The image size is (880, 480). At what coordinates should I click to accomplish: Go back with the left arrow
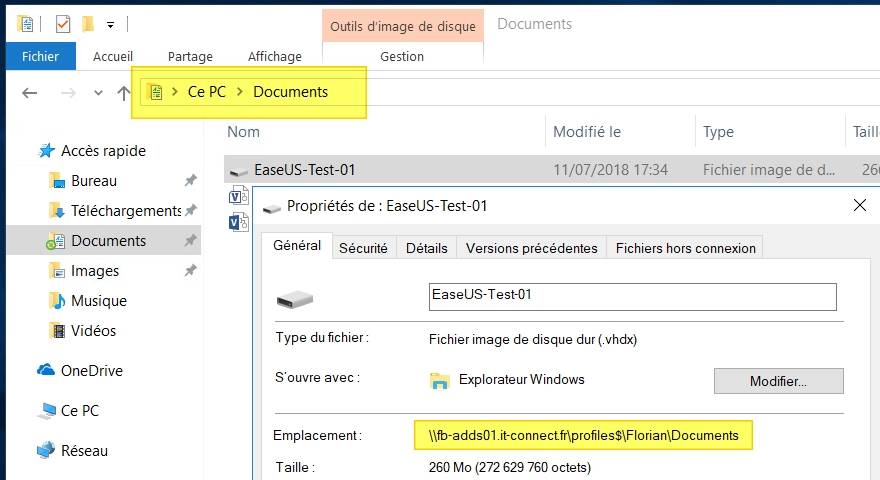tap(30, 93)
